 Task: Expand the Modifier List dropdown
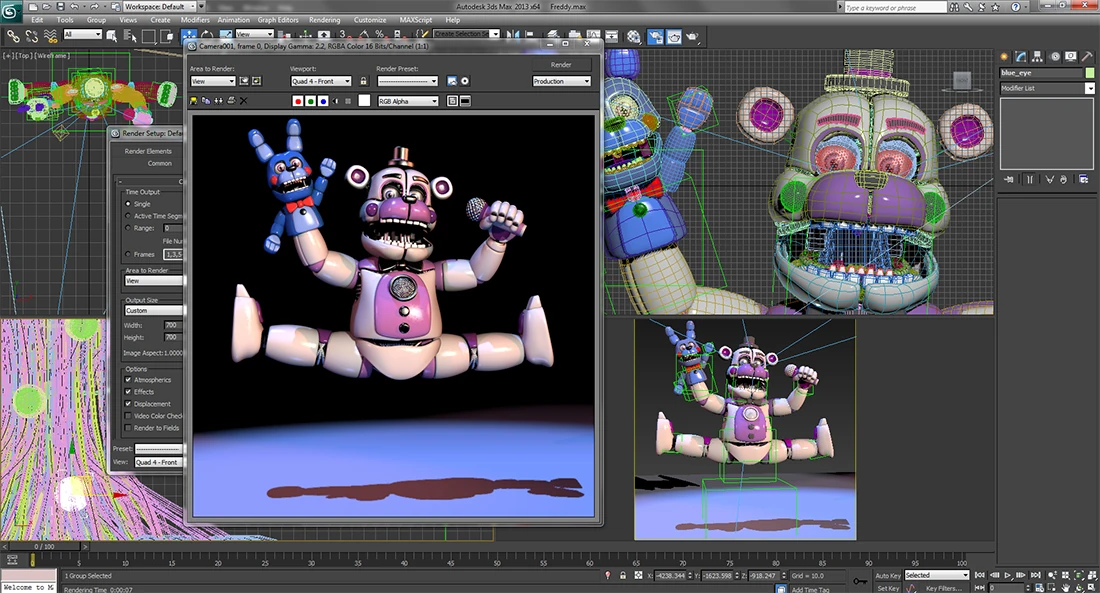[1090, 89]
